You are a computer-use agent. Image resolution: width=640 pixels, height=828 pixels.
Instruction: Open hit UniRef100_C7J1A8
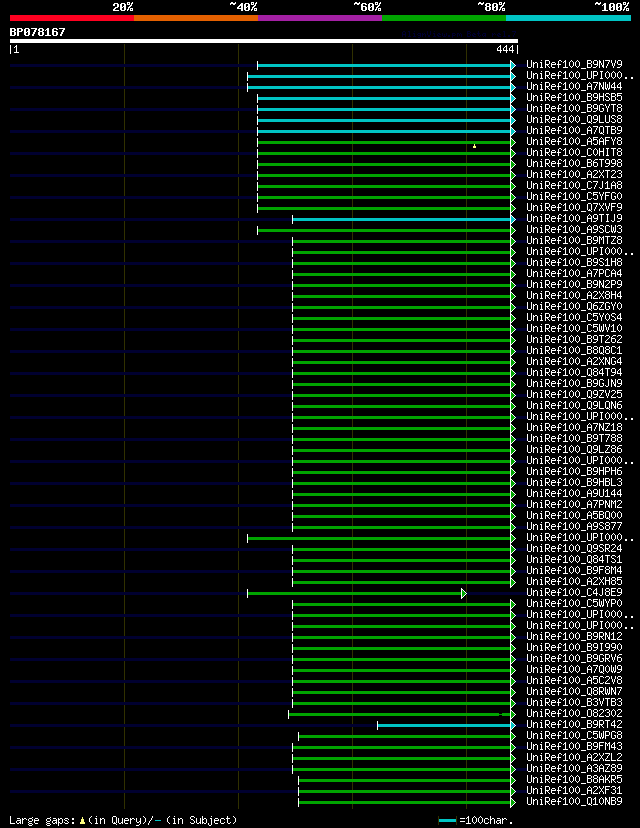574,185
